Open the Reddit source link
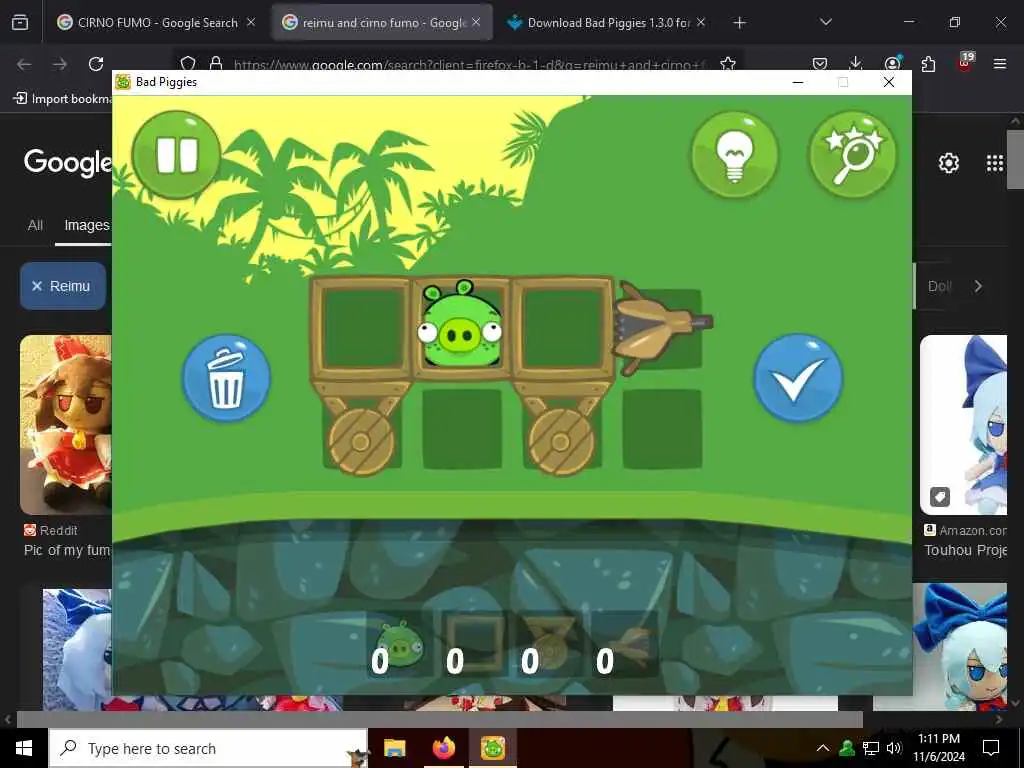 51,530
